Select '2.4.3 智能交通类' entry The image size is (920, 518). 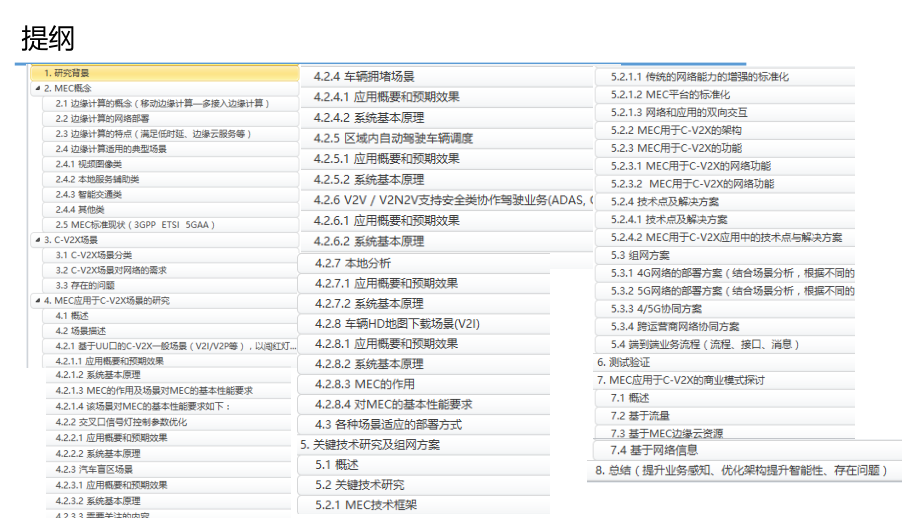tap(89, 194)
